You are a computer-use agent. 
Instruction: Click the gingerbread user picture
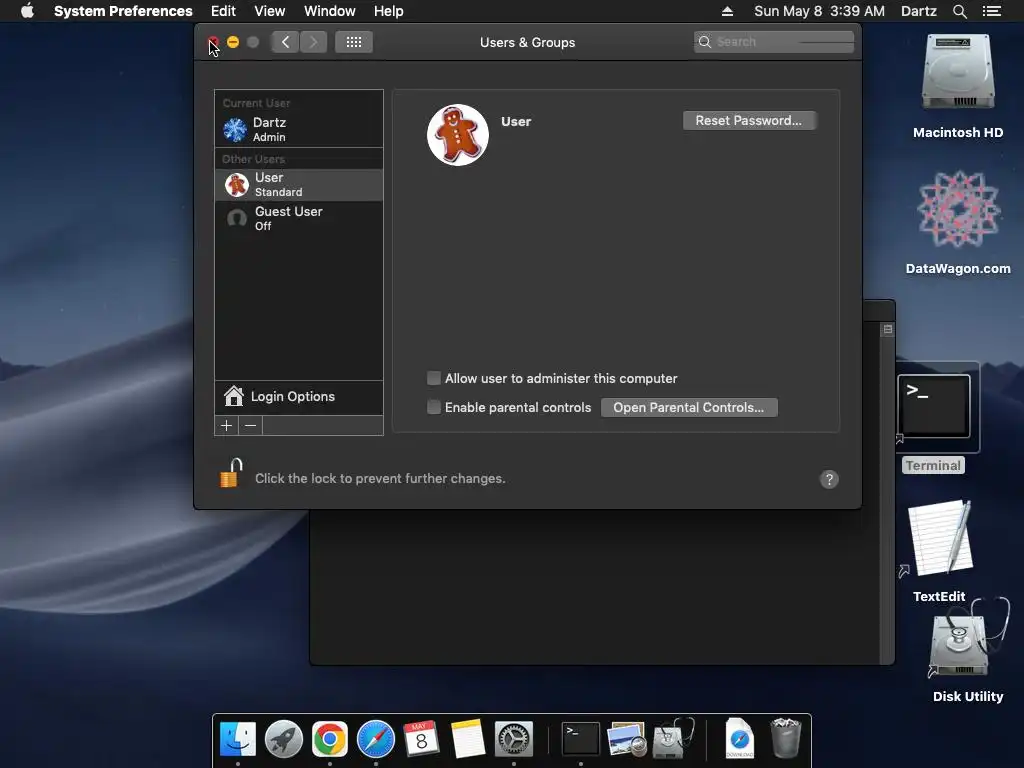(x=458, y=135)
